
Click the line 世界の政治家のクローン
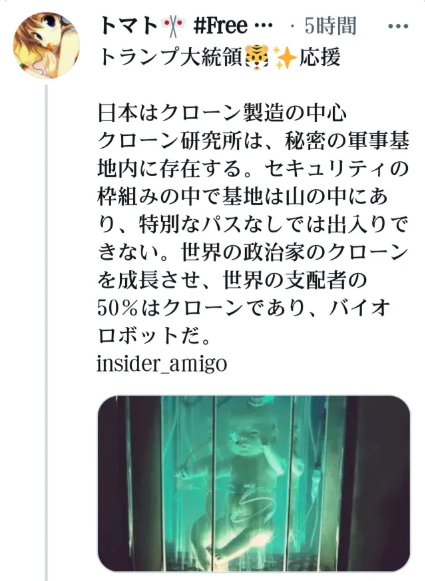[x=295, y=252]
